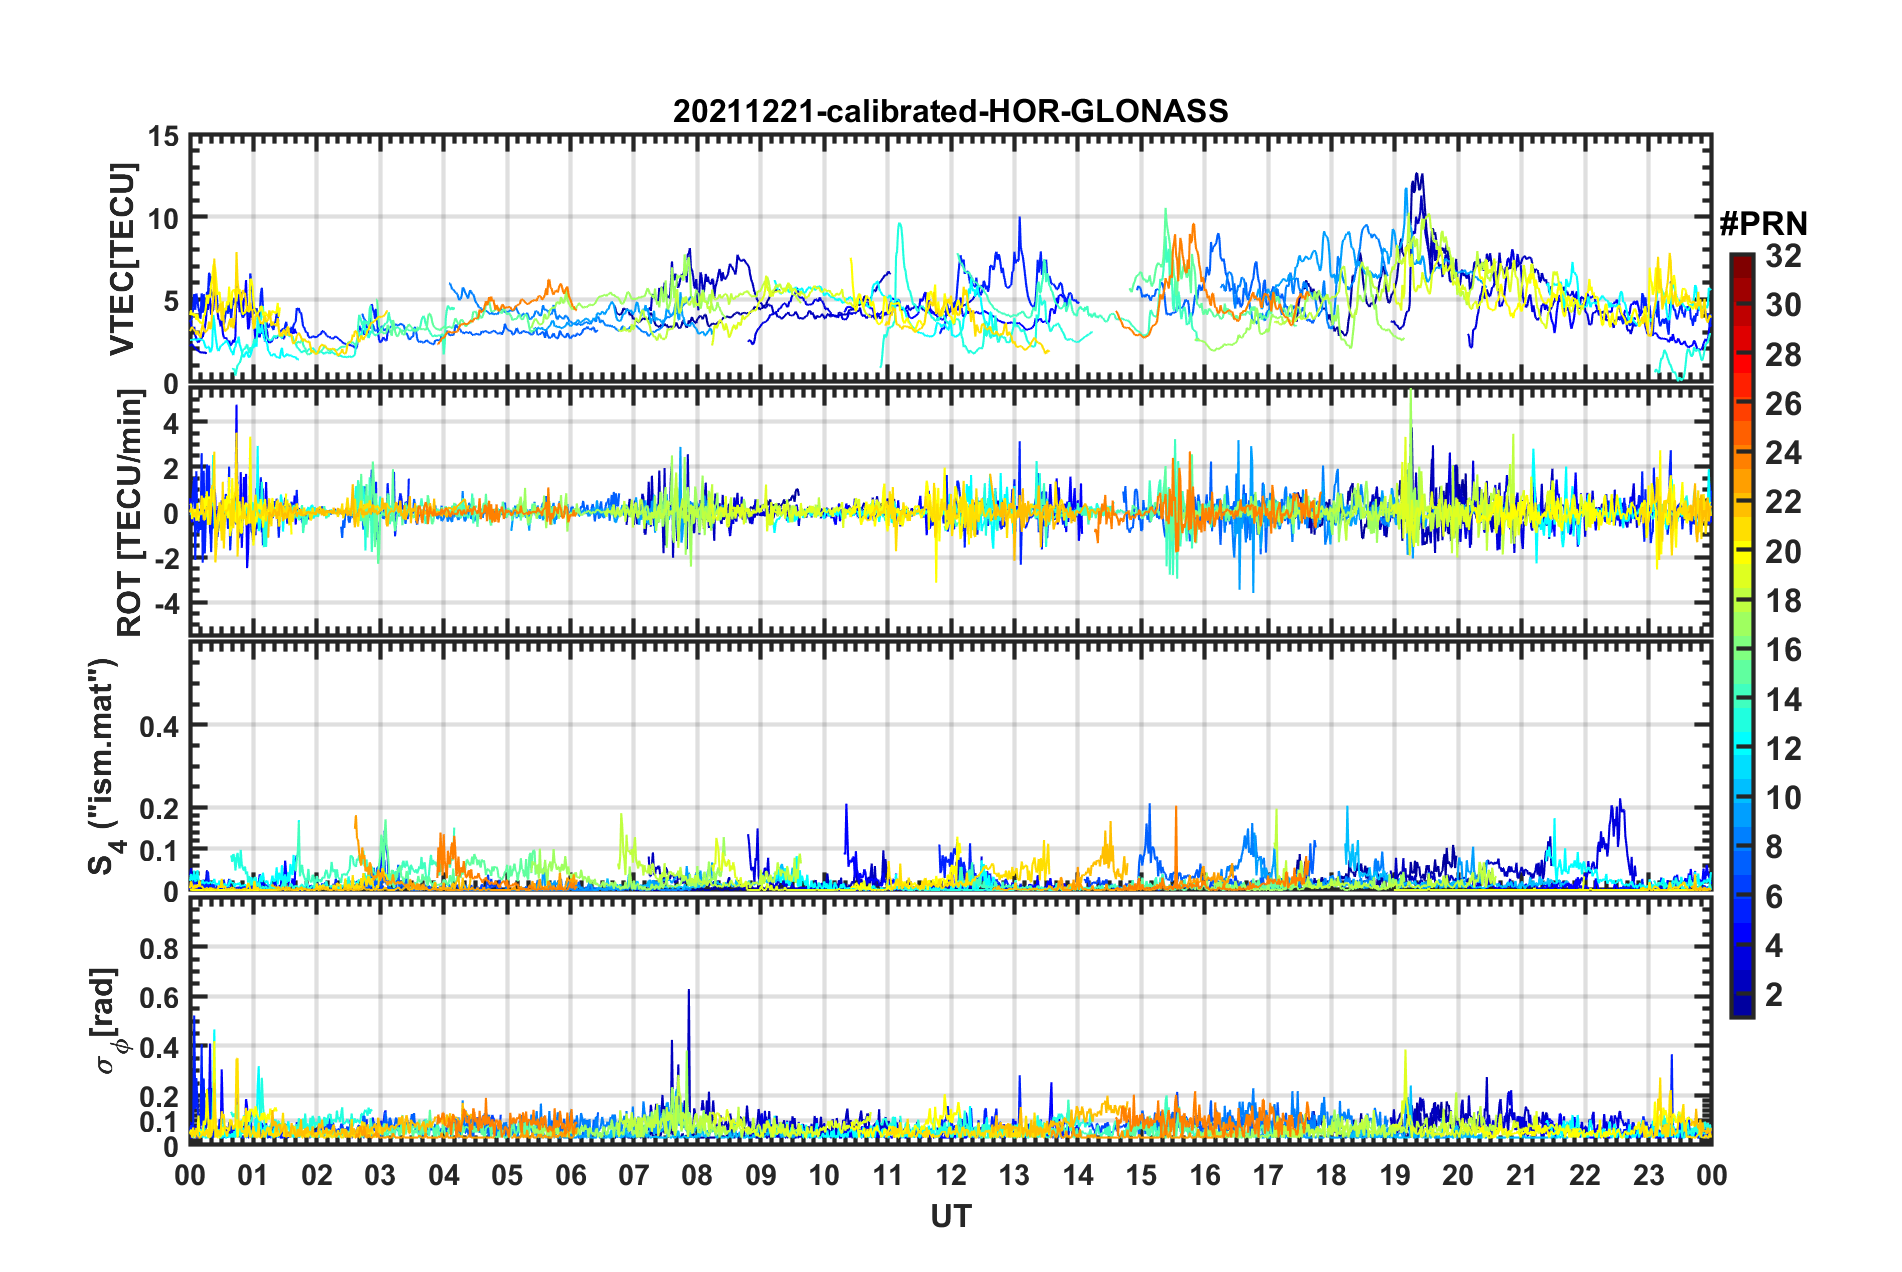Image resolution: width=1902 pixels, height=1272 pixels.
Task: Click the UT x-axis label
Action: click(950, 1216)
